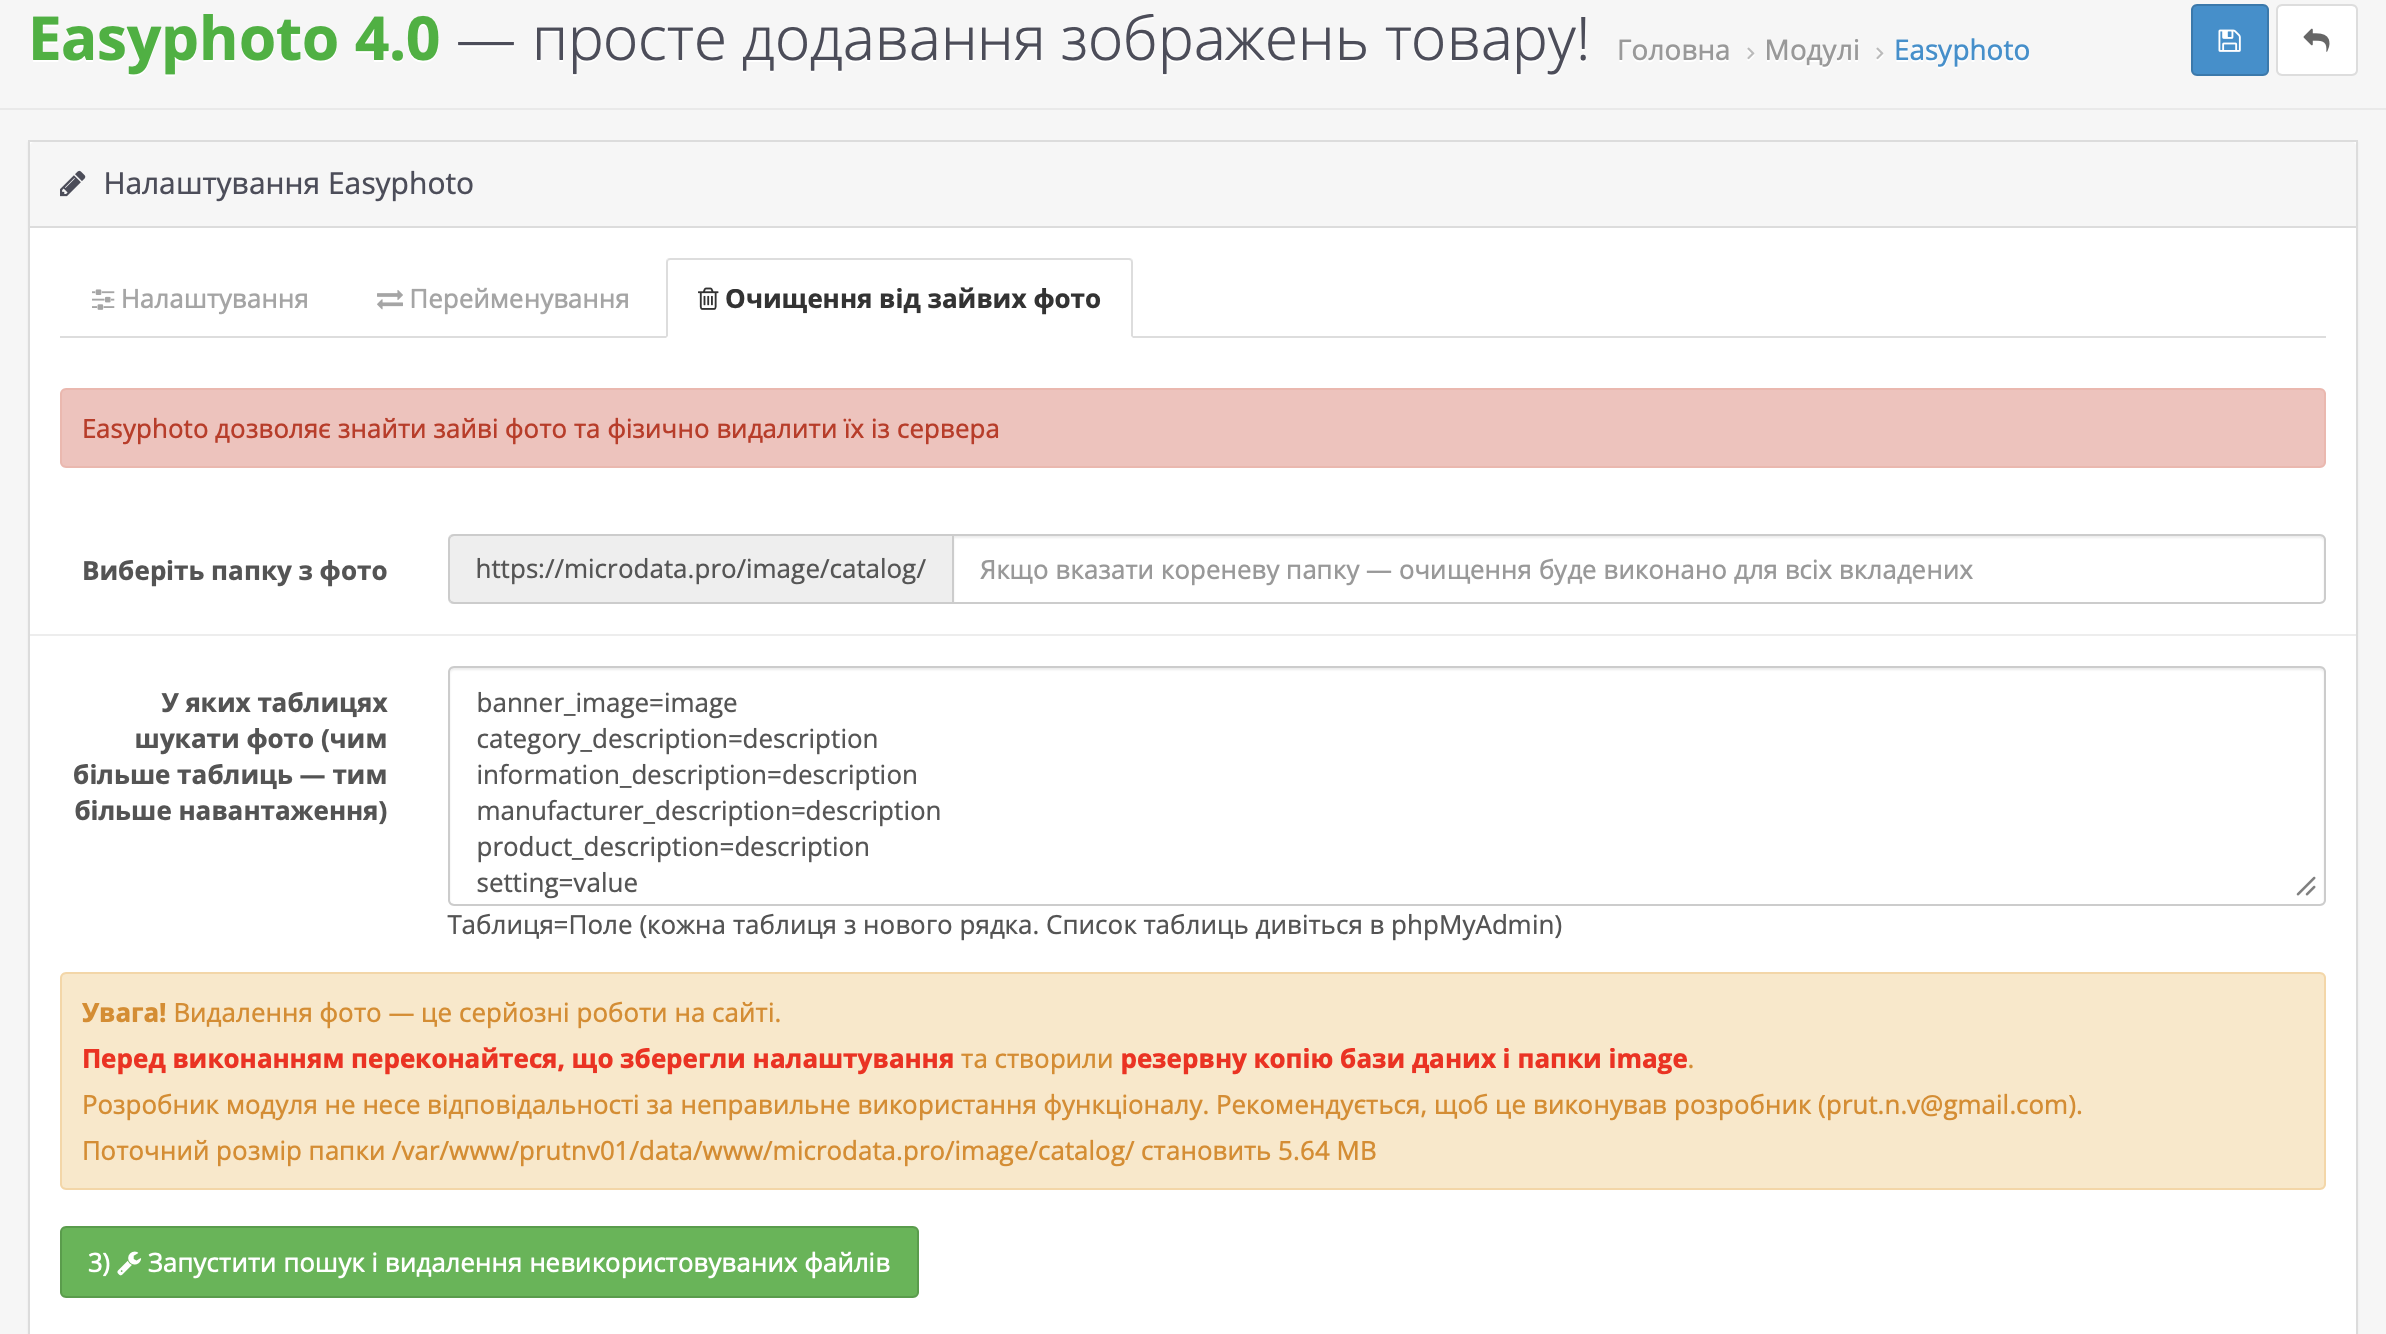The image size is (2386, 1334).
Task: Click the 'Налаштування Easyphoto' panel heading
Action: [288, 184]
